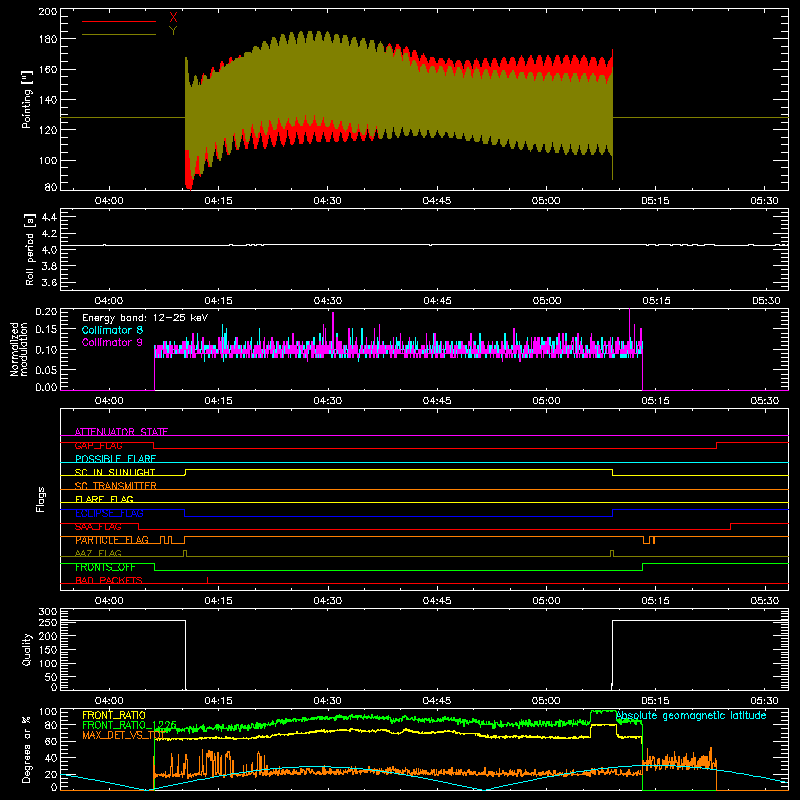Click the "GAP_FLAG" label
800x800 pixels.
pos(98,445)
